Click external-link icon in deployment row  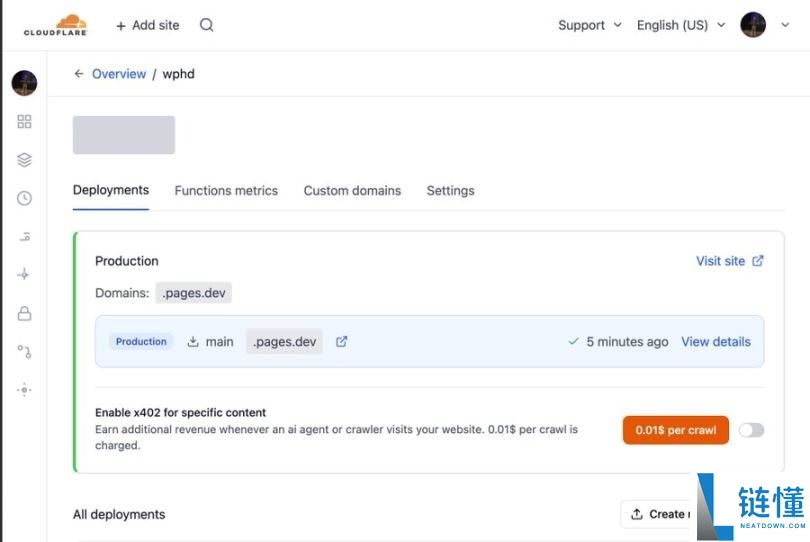[x=341, y=342]
